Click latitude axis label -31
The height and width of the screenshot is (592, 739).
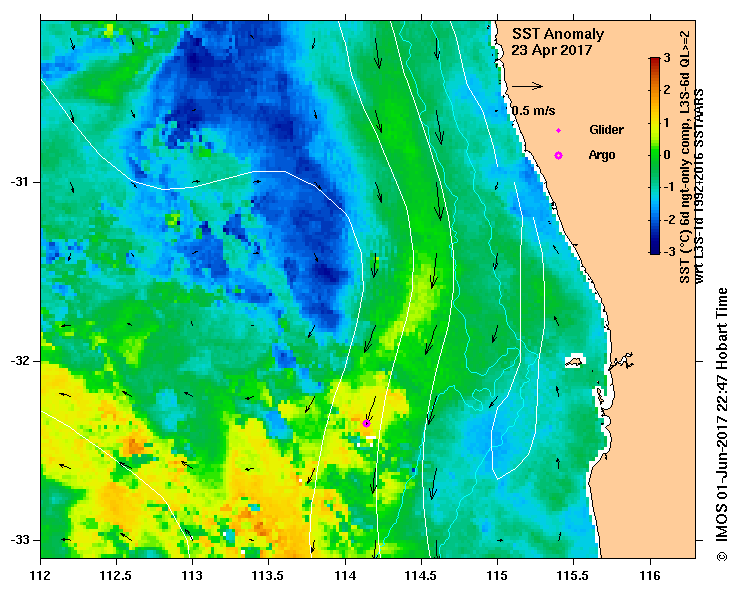(19, 181)
